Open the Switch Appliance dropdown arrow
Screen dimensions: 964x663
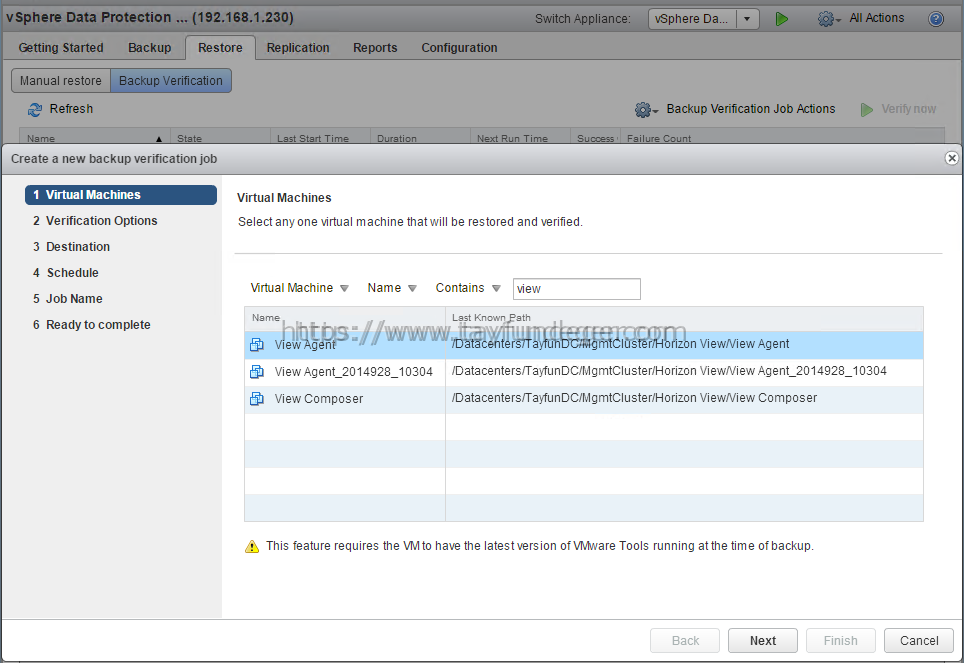pos(747,19)
